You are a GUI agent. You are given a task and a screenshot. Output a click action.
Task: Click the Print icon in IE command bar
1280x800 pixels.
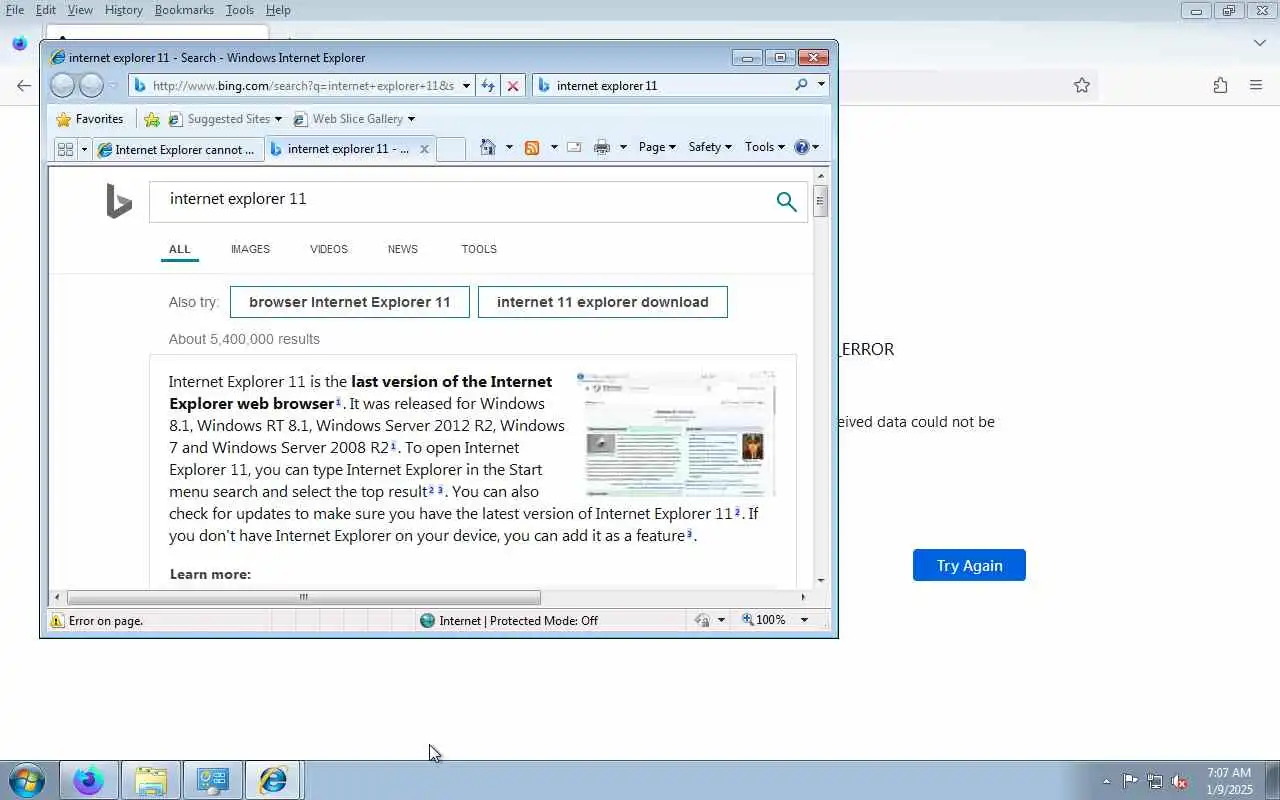(602, 147)
